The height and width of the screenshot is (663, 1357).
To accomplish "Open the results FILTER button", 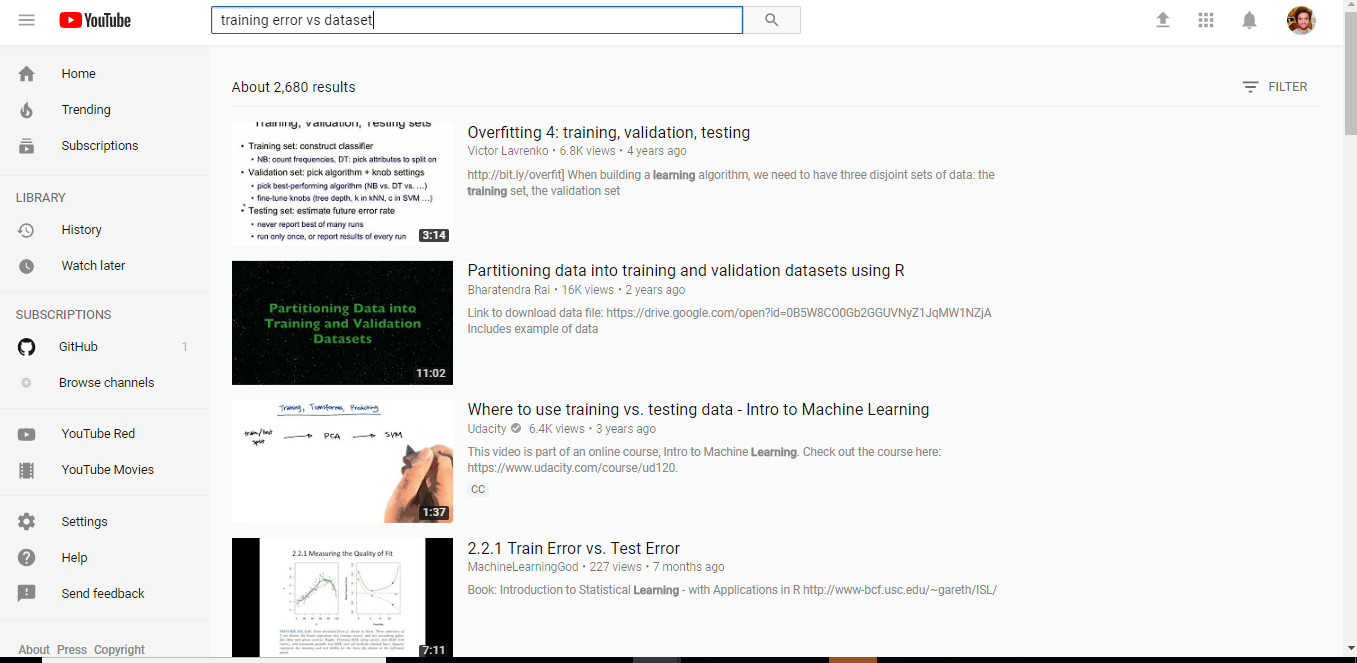I will pyautogui.click(x=1275, y=87).
